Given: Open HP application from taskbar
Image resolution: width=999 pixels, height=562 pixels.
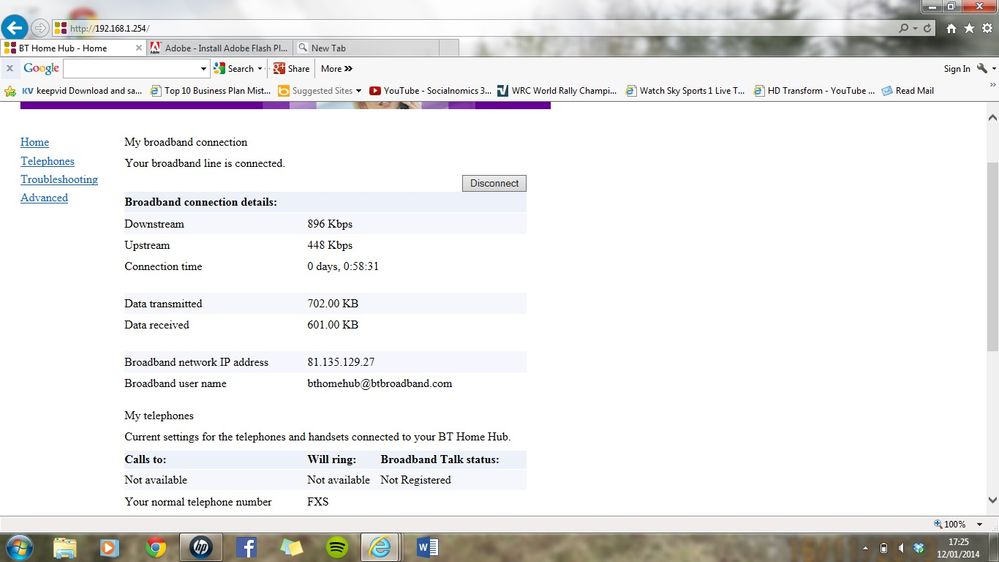Looking at the screenshot, I should [x=201, y=547].
